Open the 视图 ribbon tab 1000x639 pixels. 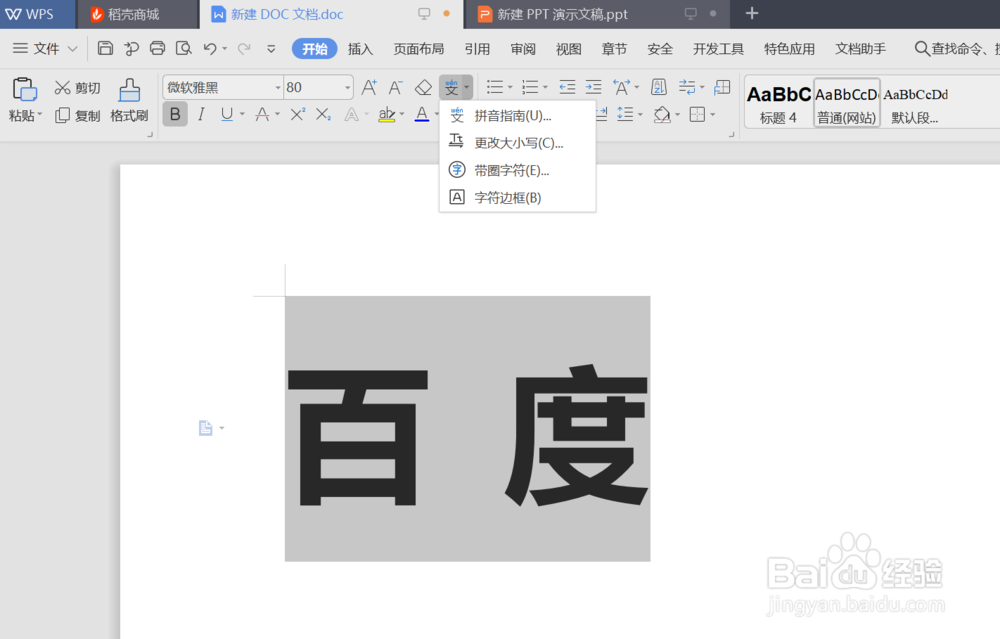(568, 49)
